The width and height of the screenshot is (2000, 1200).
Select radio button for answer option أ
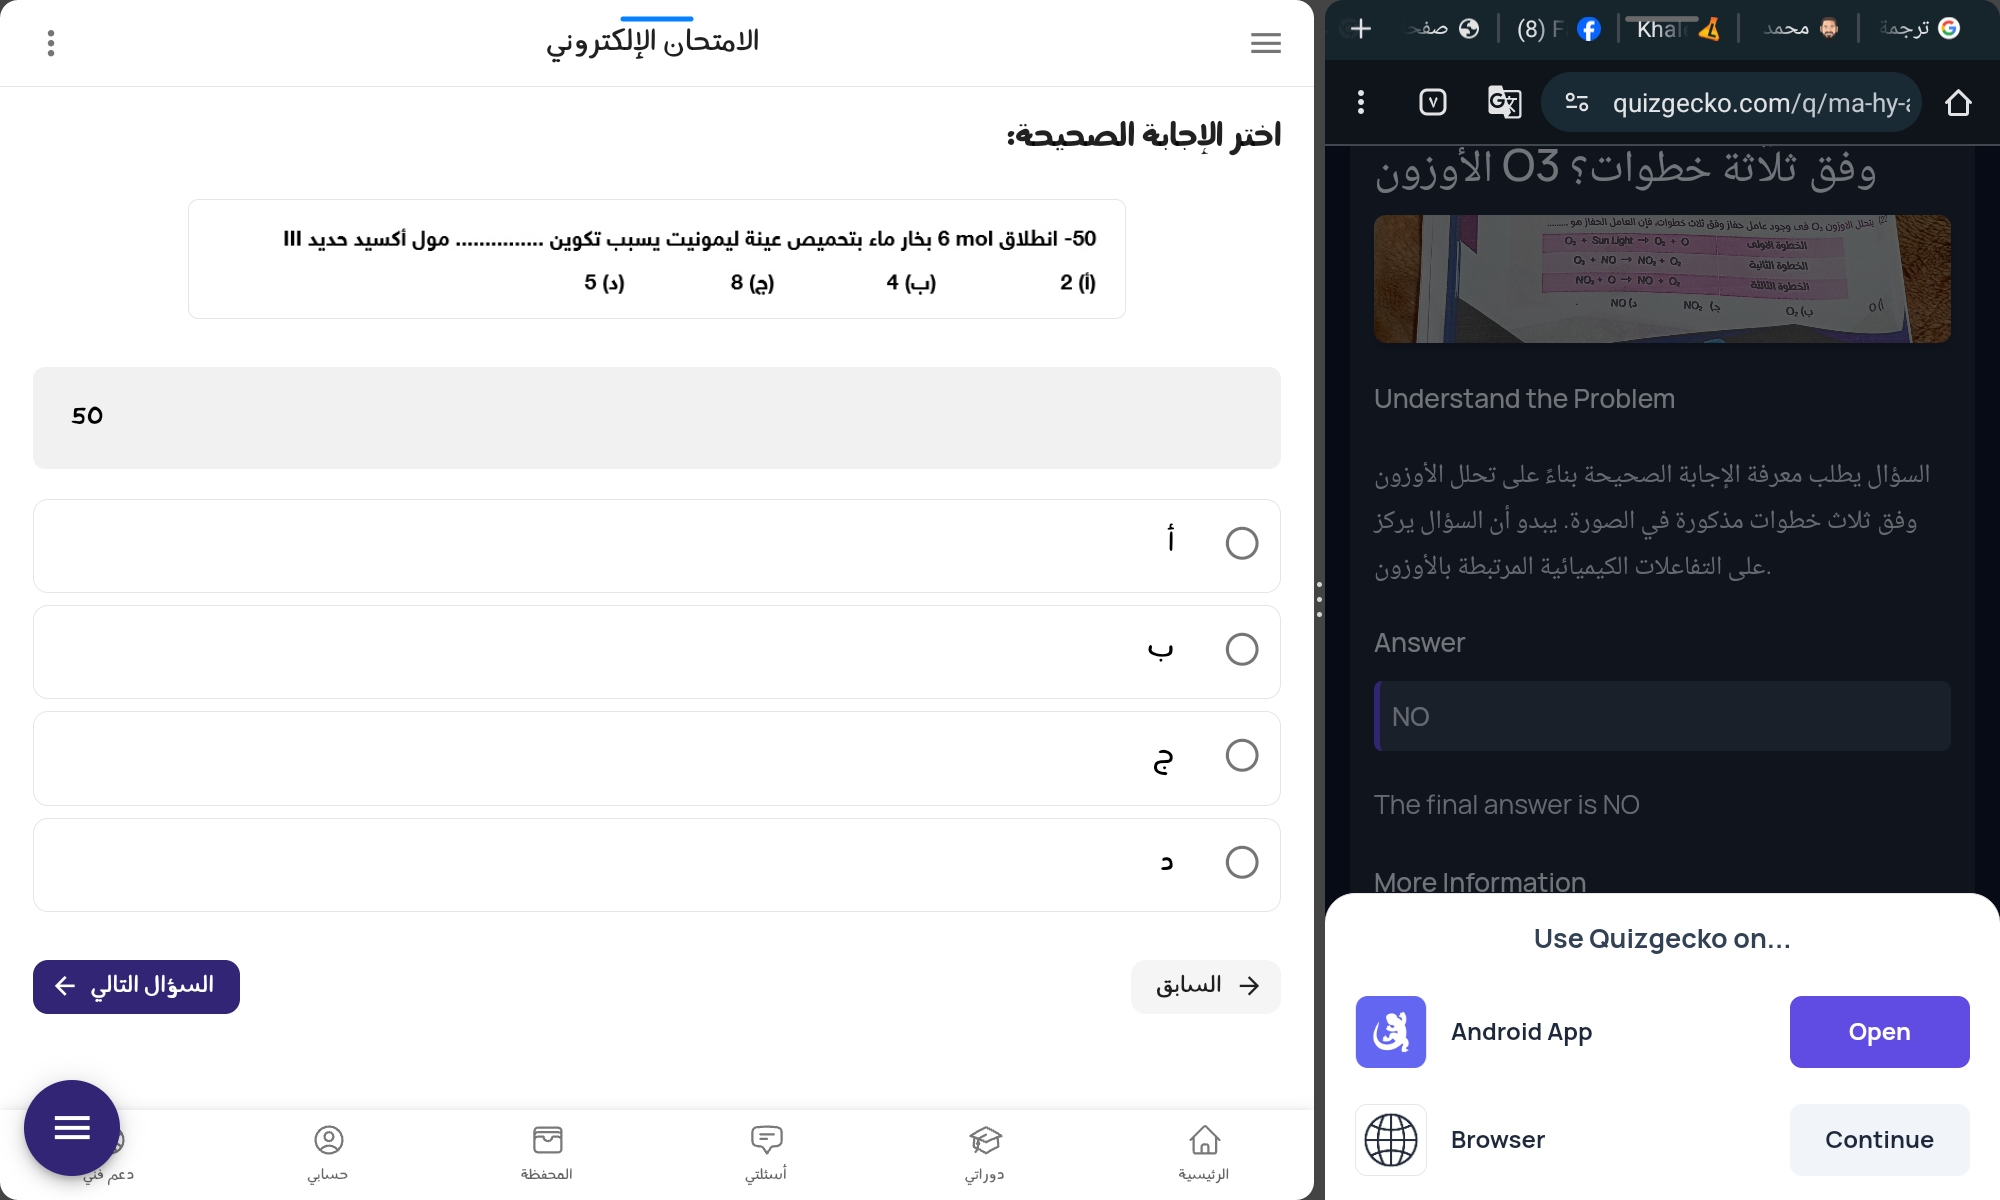pos(1239,543)
